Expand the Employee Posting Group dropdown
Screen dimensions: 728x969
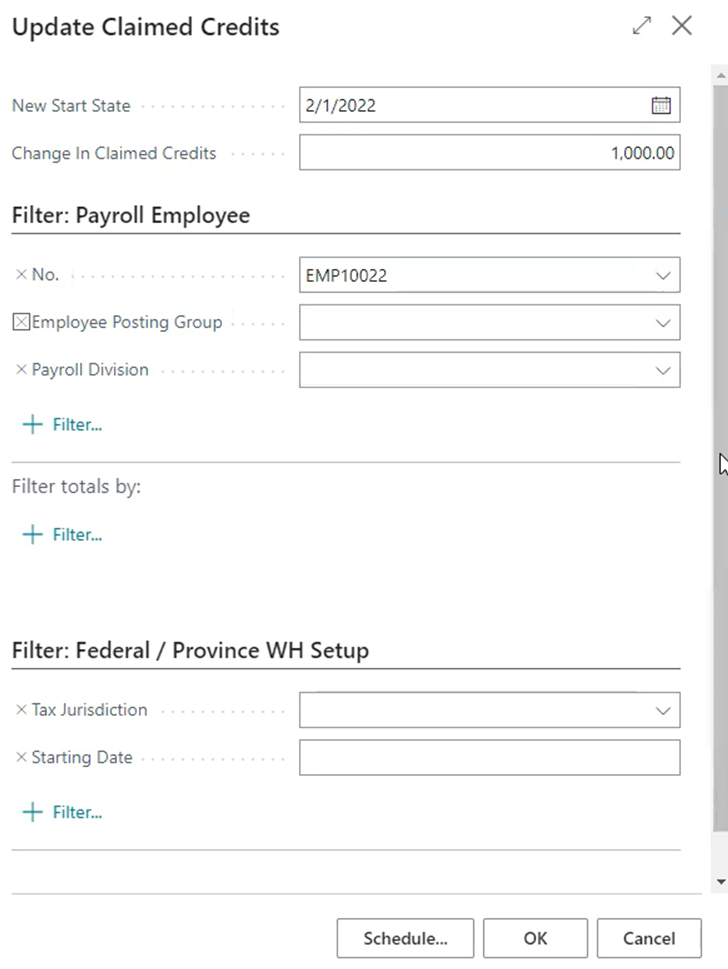click(662, 323)
